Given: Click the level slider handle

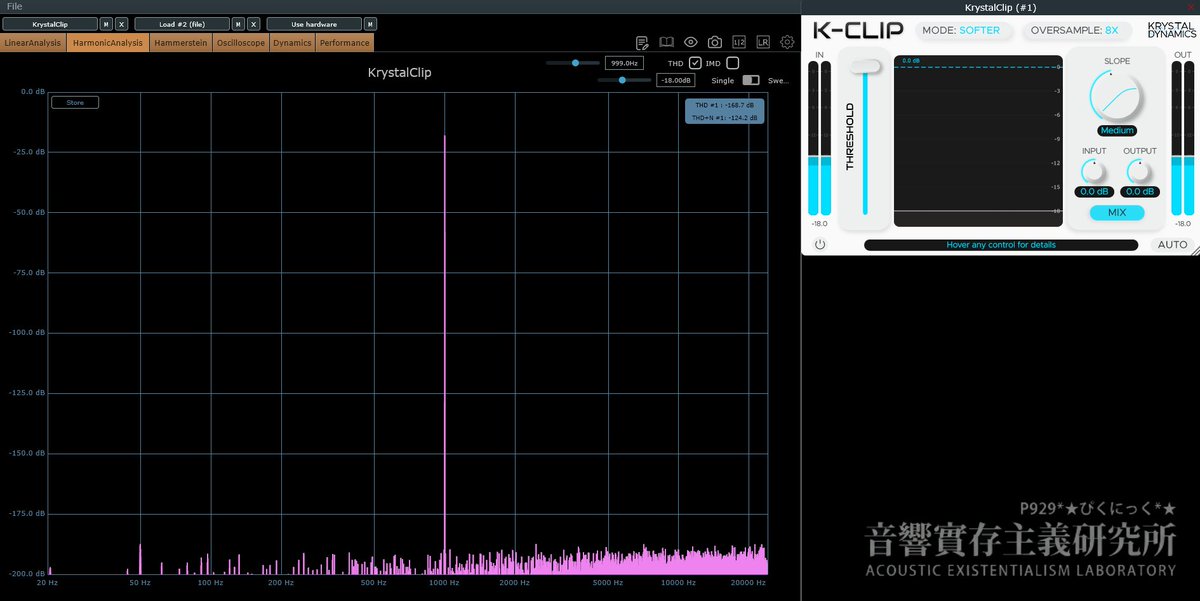Looking at the screenshot, I should click(622, 80).
